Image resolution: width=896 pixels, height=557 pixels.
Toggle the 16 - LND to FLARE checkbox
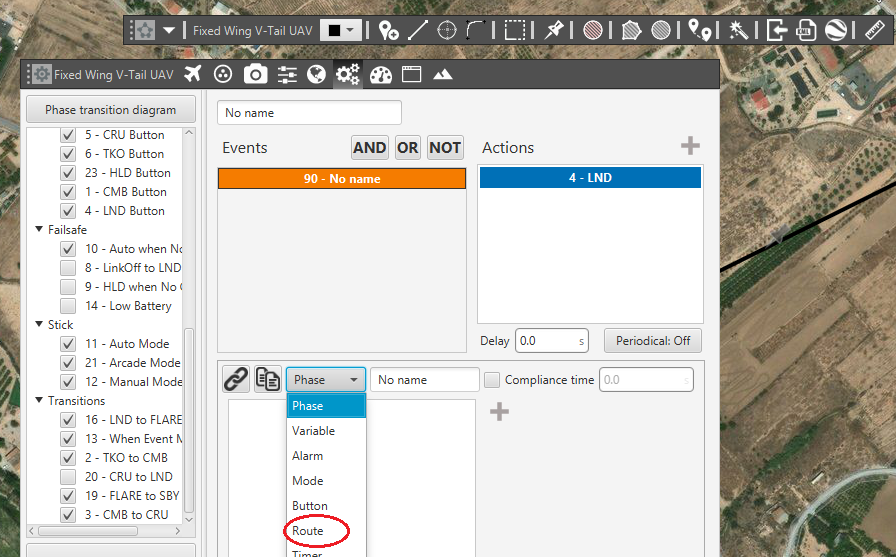click(68, 419)
